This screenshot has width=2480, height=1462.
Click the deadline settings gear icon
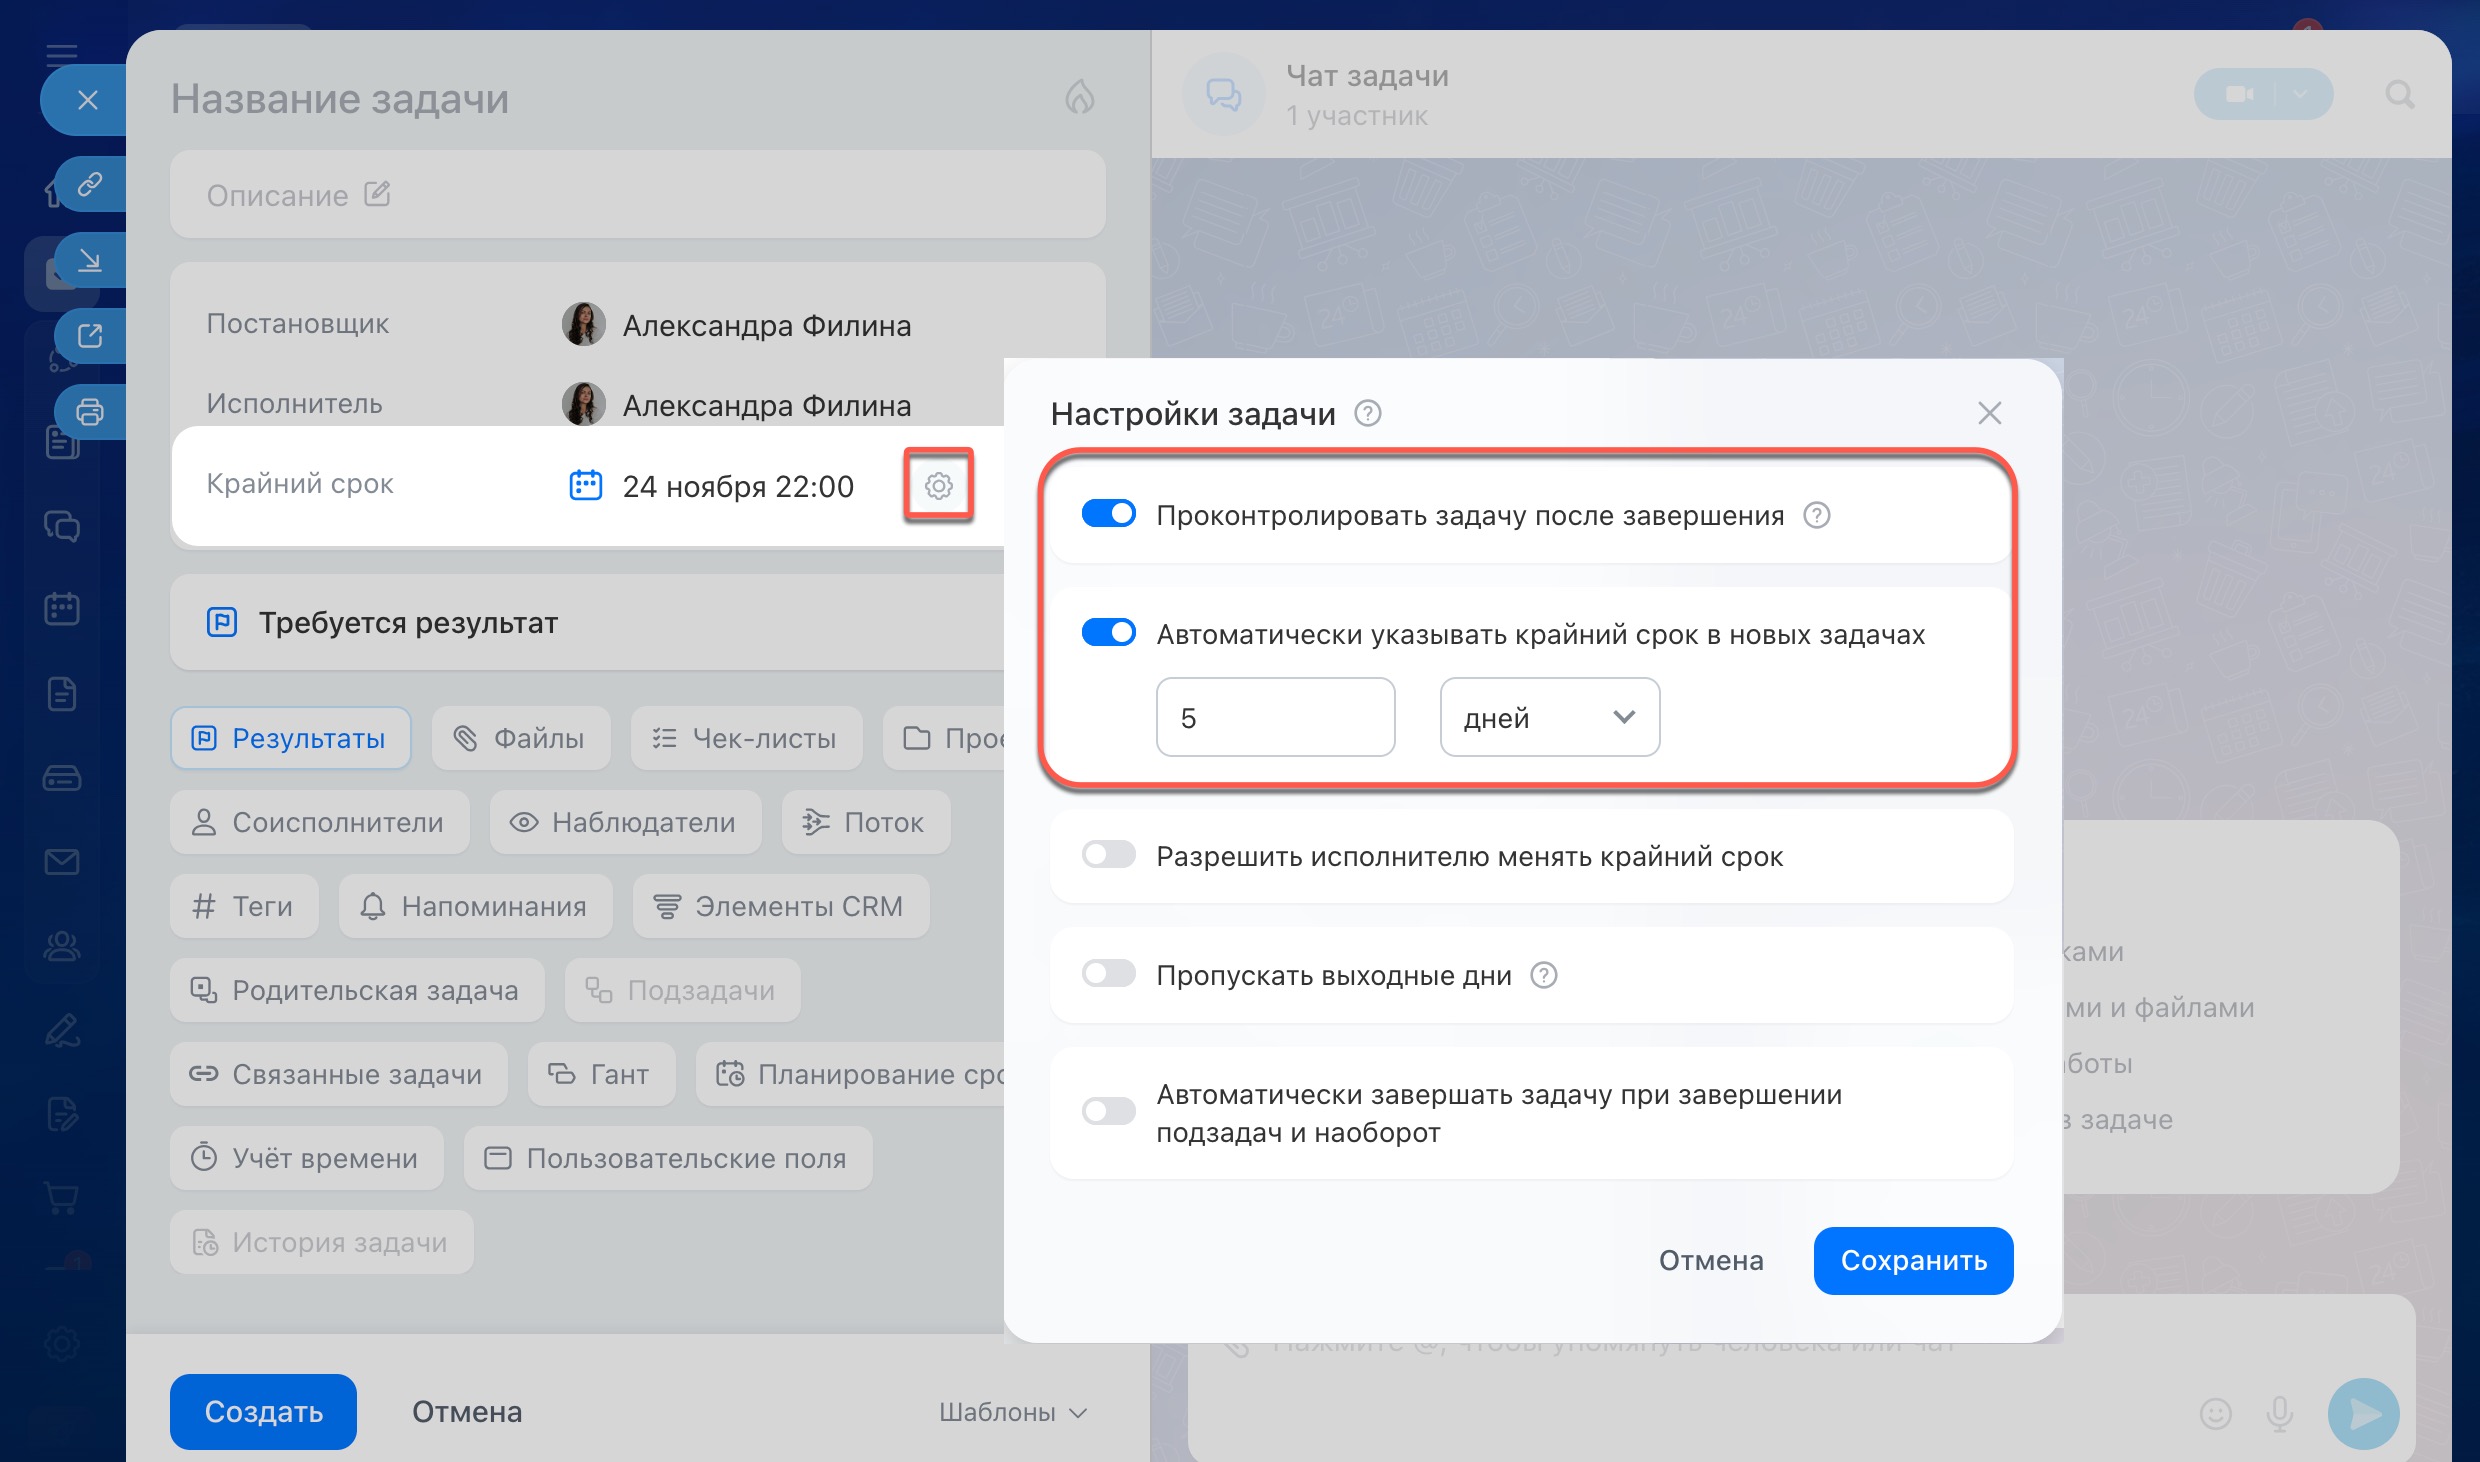938,486
